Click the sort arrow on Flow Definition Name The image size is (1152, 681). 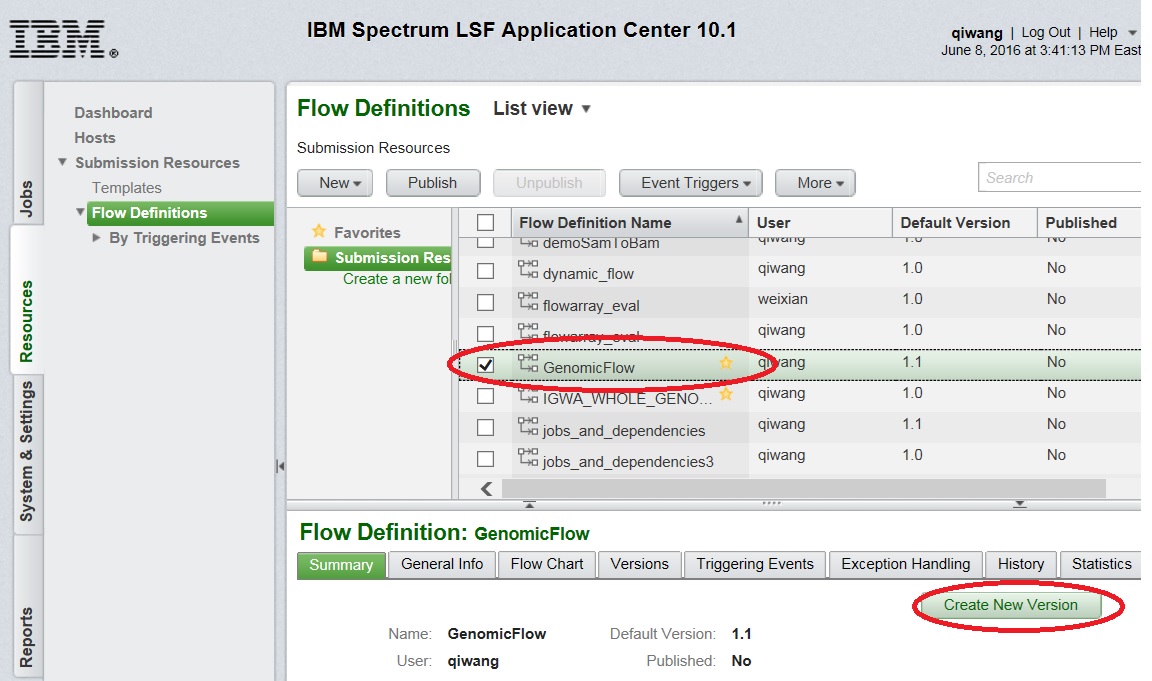[x=738, y=220]
